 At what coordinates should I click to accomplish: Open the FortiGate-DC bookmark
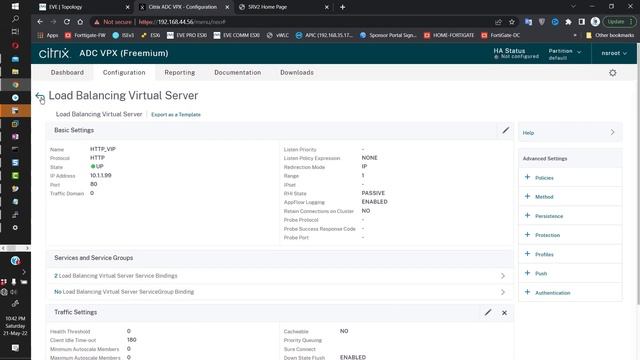[500, 36]
